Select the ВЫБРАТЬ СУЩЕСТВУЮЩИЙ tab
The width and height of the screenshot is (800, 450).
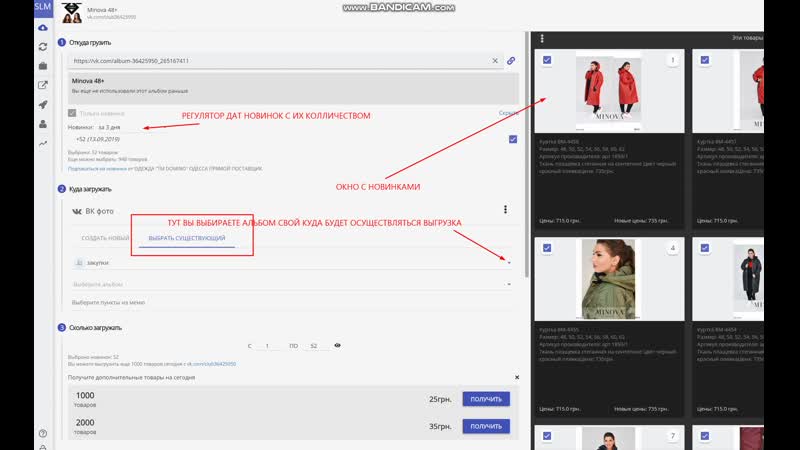point(186,237)
